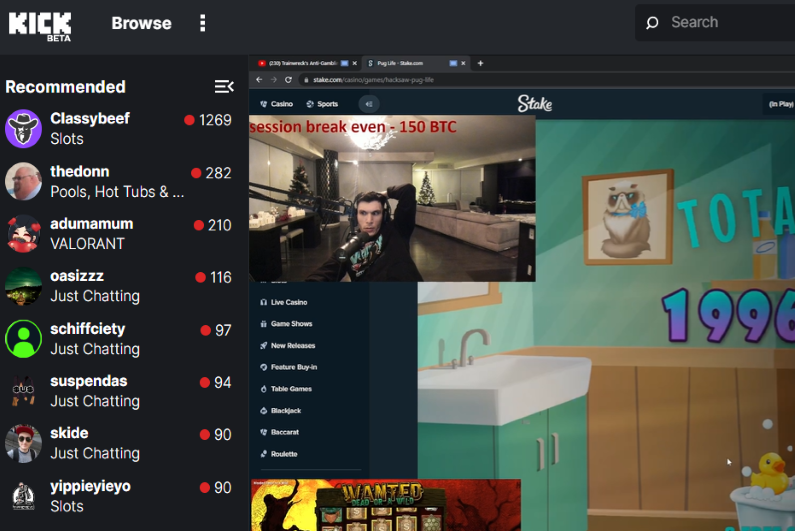The width and height of the screenshot is (795, 531).
Task: Click the Kick Beta logo
Action: coord(40,26)
